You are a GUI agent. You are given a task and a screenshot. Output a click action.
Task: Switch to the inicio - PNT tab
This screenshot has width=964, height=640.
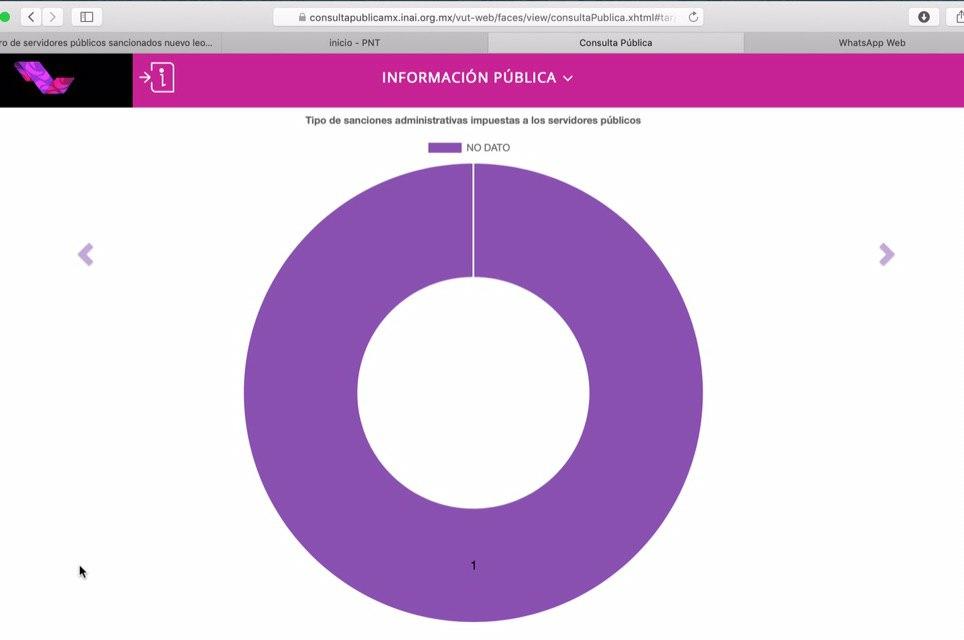point(354,43)
